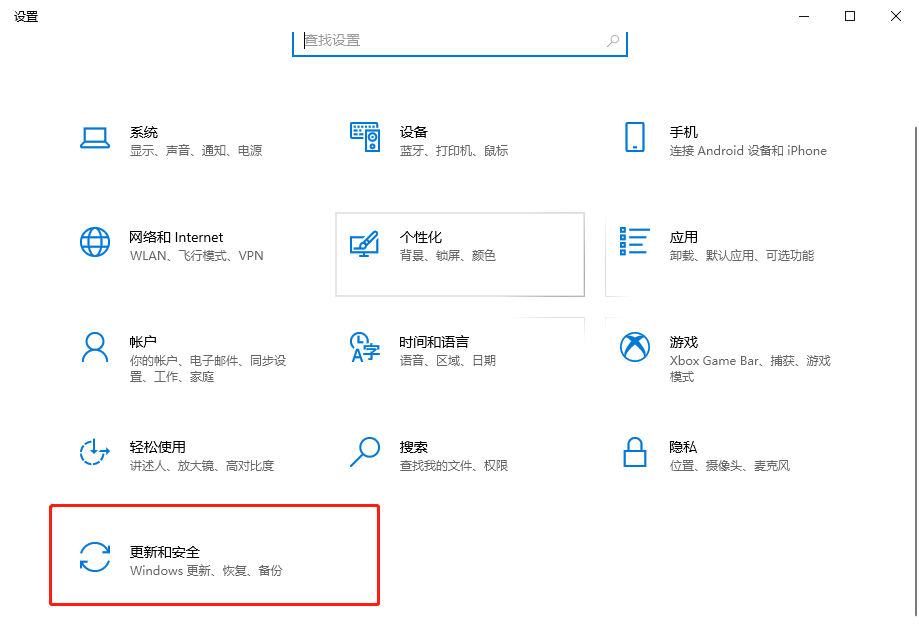The image size is (919, 632).
Task: Click inside the 查找设置 search box
Action: click(x=440, y=41)
